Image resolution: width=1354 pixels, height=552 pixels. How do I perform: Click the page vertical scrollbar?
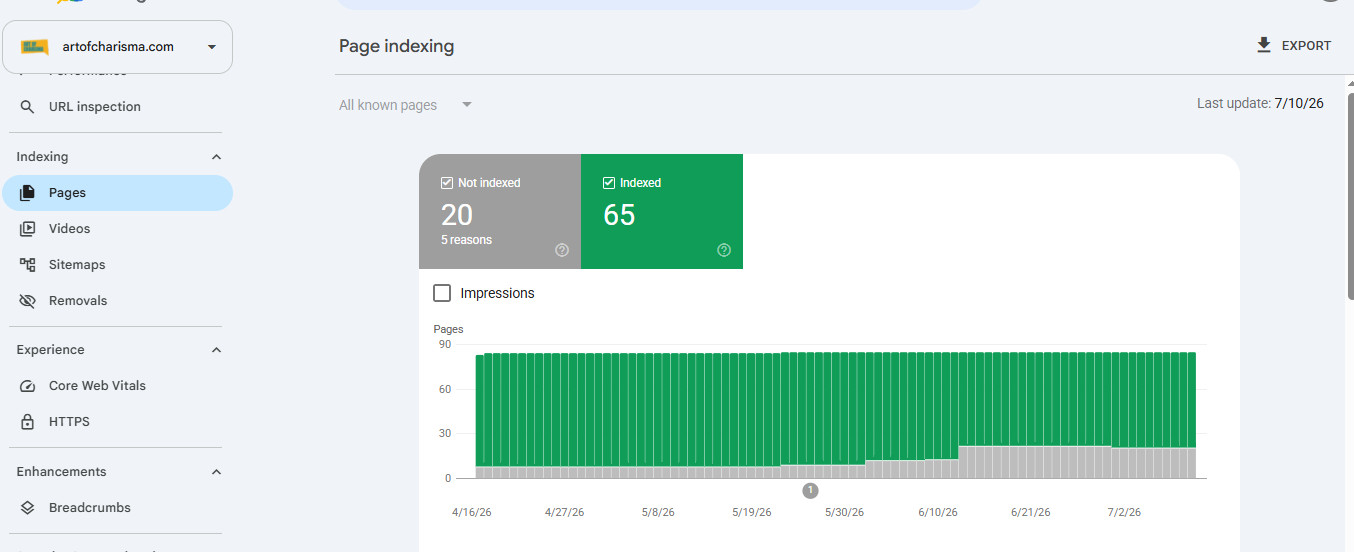(x=1350, y=198)
